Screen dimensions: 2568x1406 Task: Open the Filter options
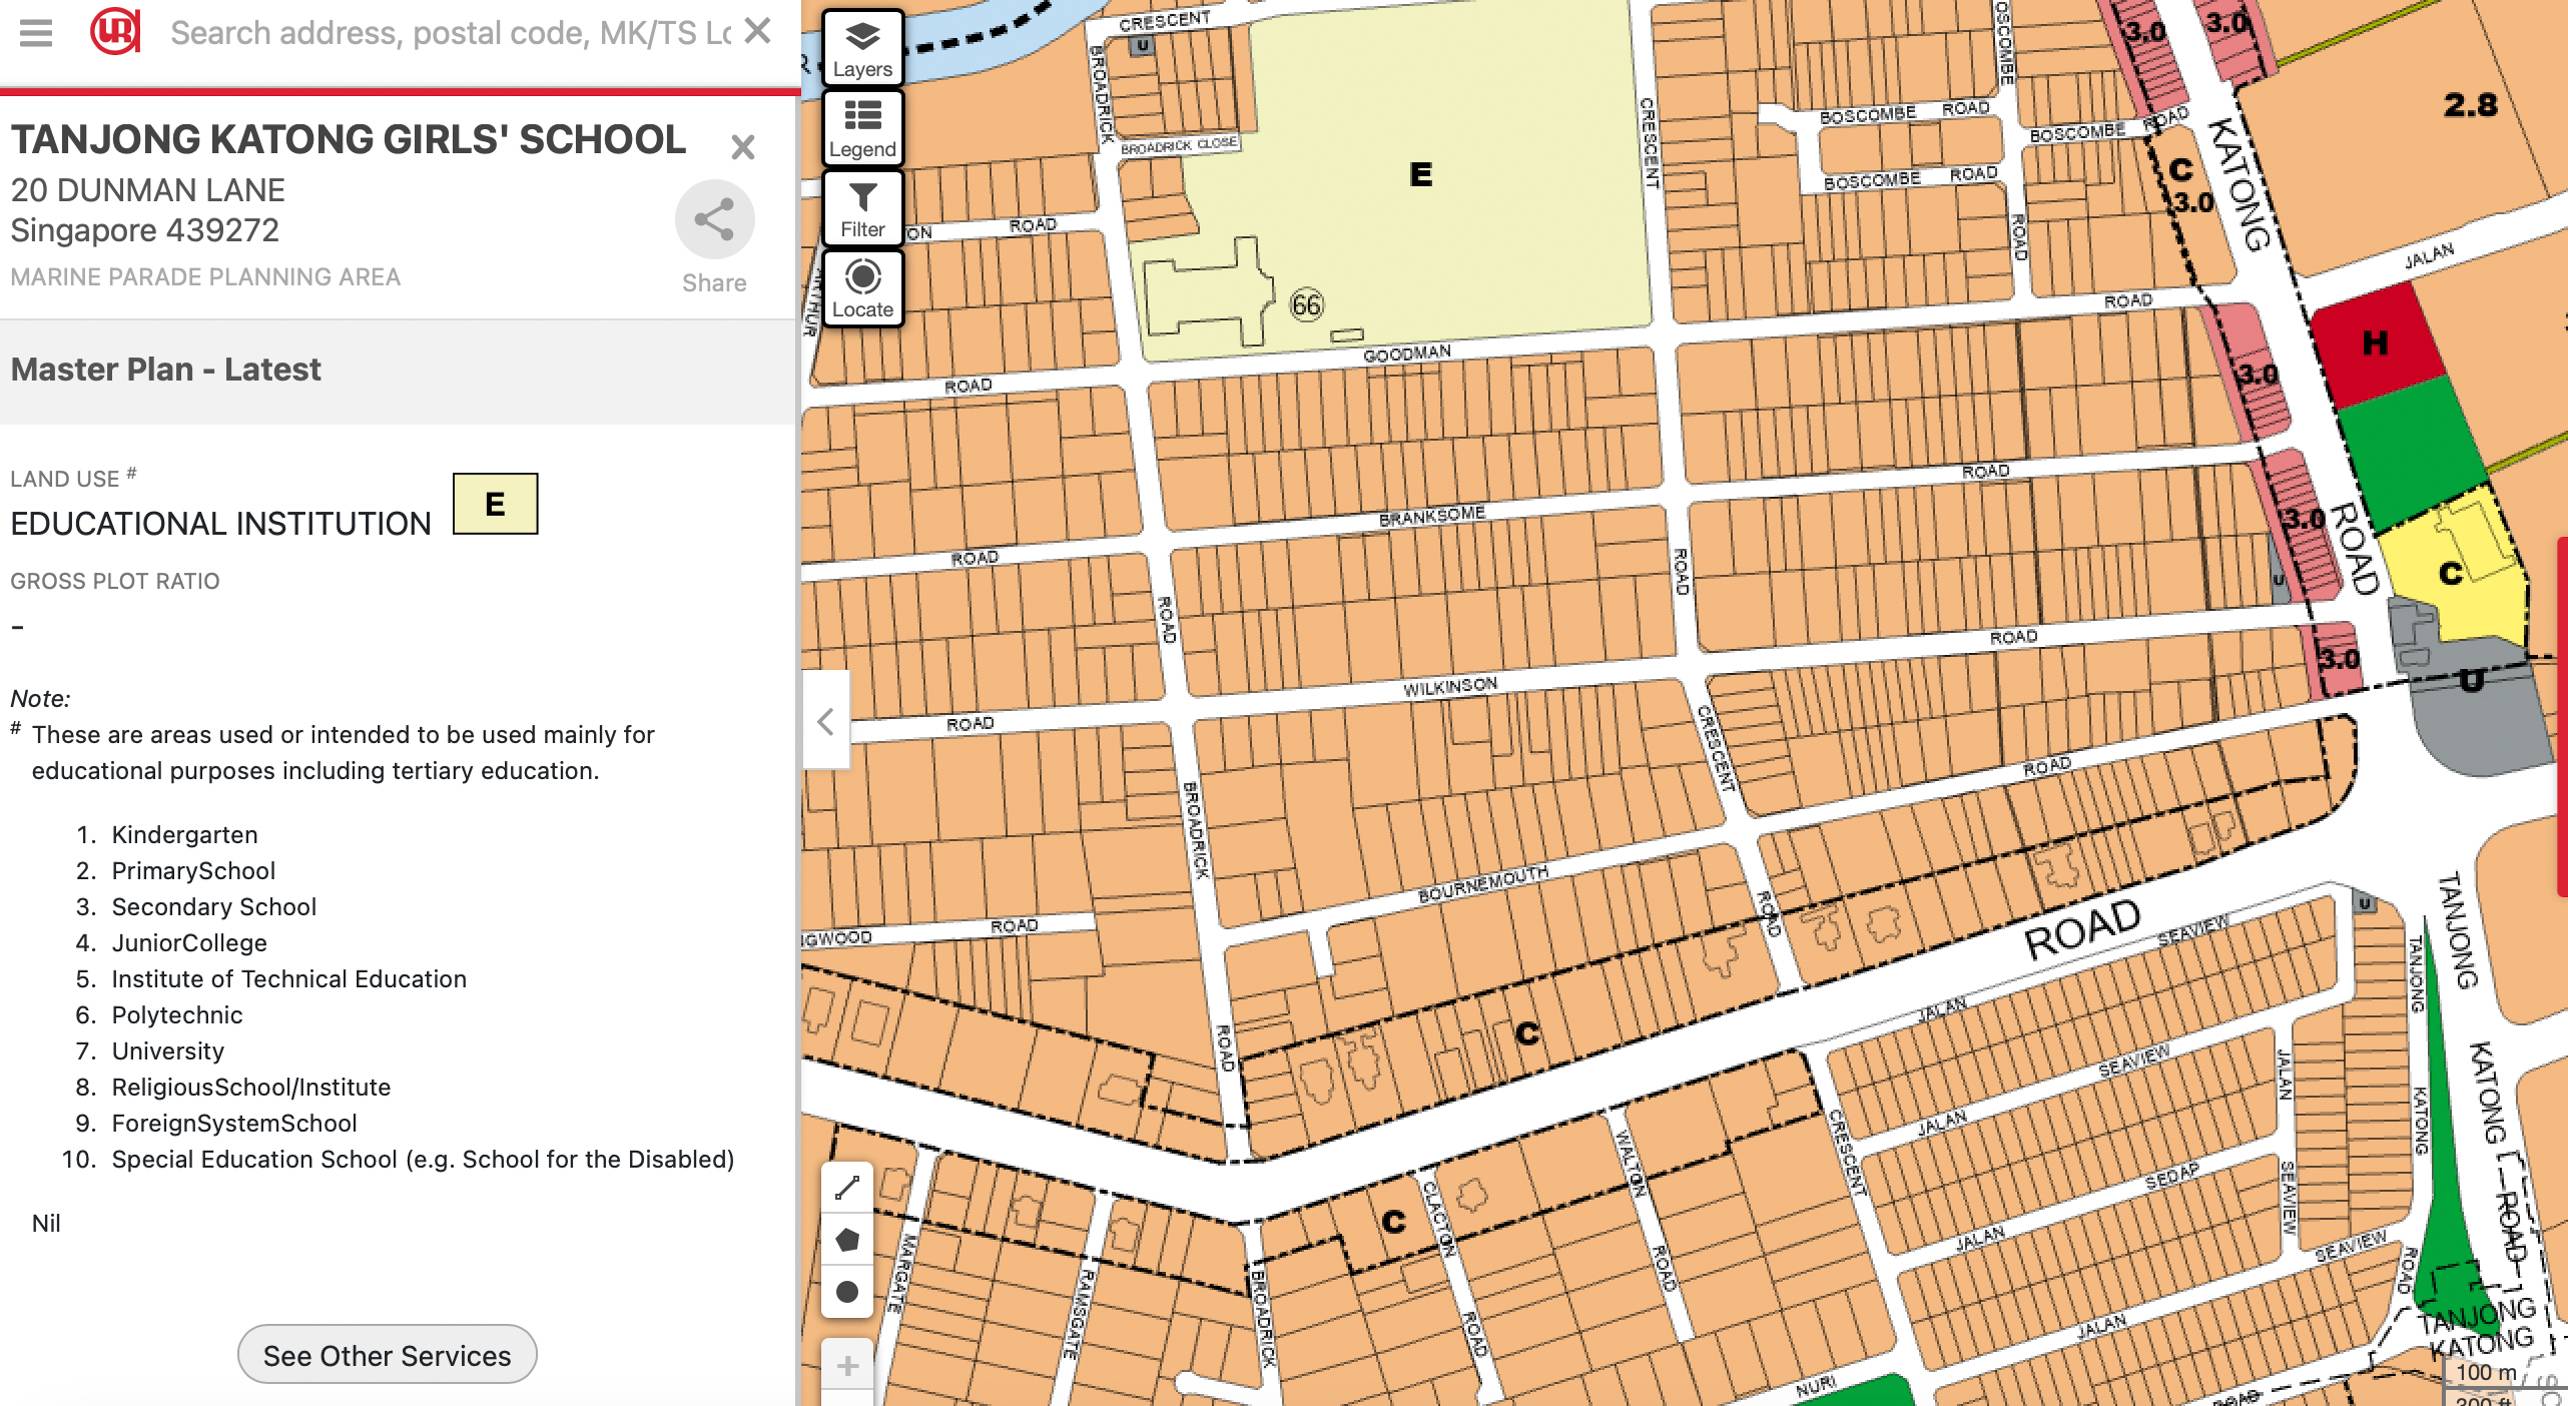862,208
